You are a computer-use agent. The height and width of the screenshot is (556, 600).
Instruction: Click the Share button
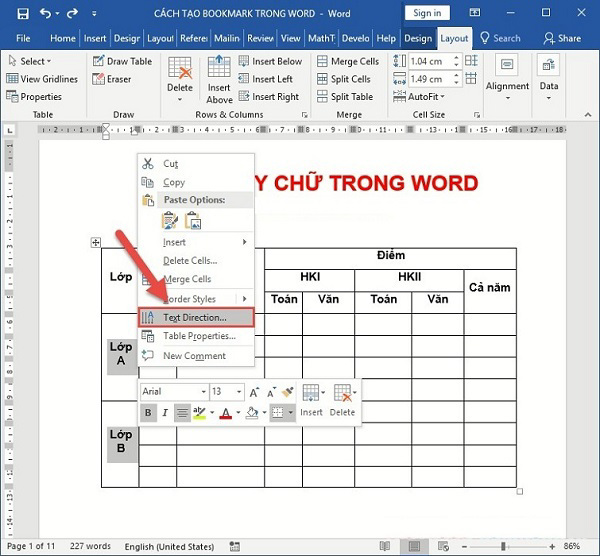pos(562,38)
